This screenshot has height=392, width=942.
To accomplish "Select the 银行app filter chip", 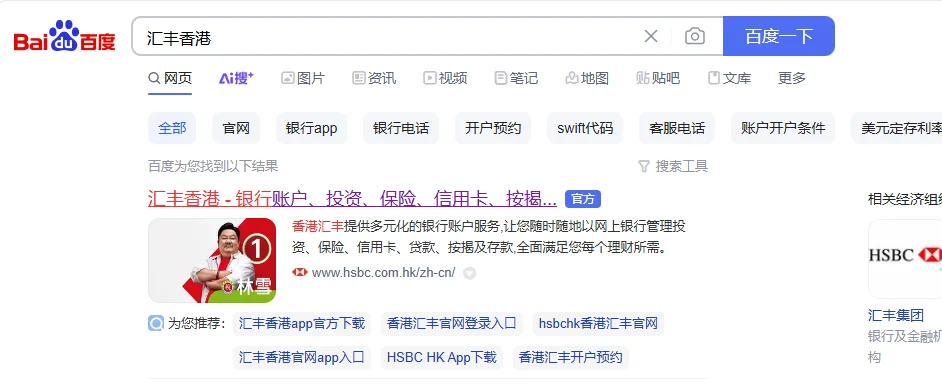I will (x=311, y=128).
